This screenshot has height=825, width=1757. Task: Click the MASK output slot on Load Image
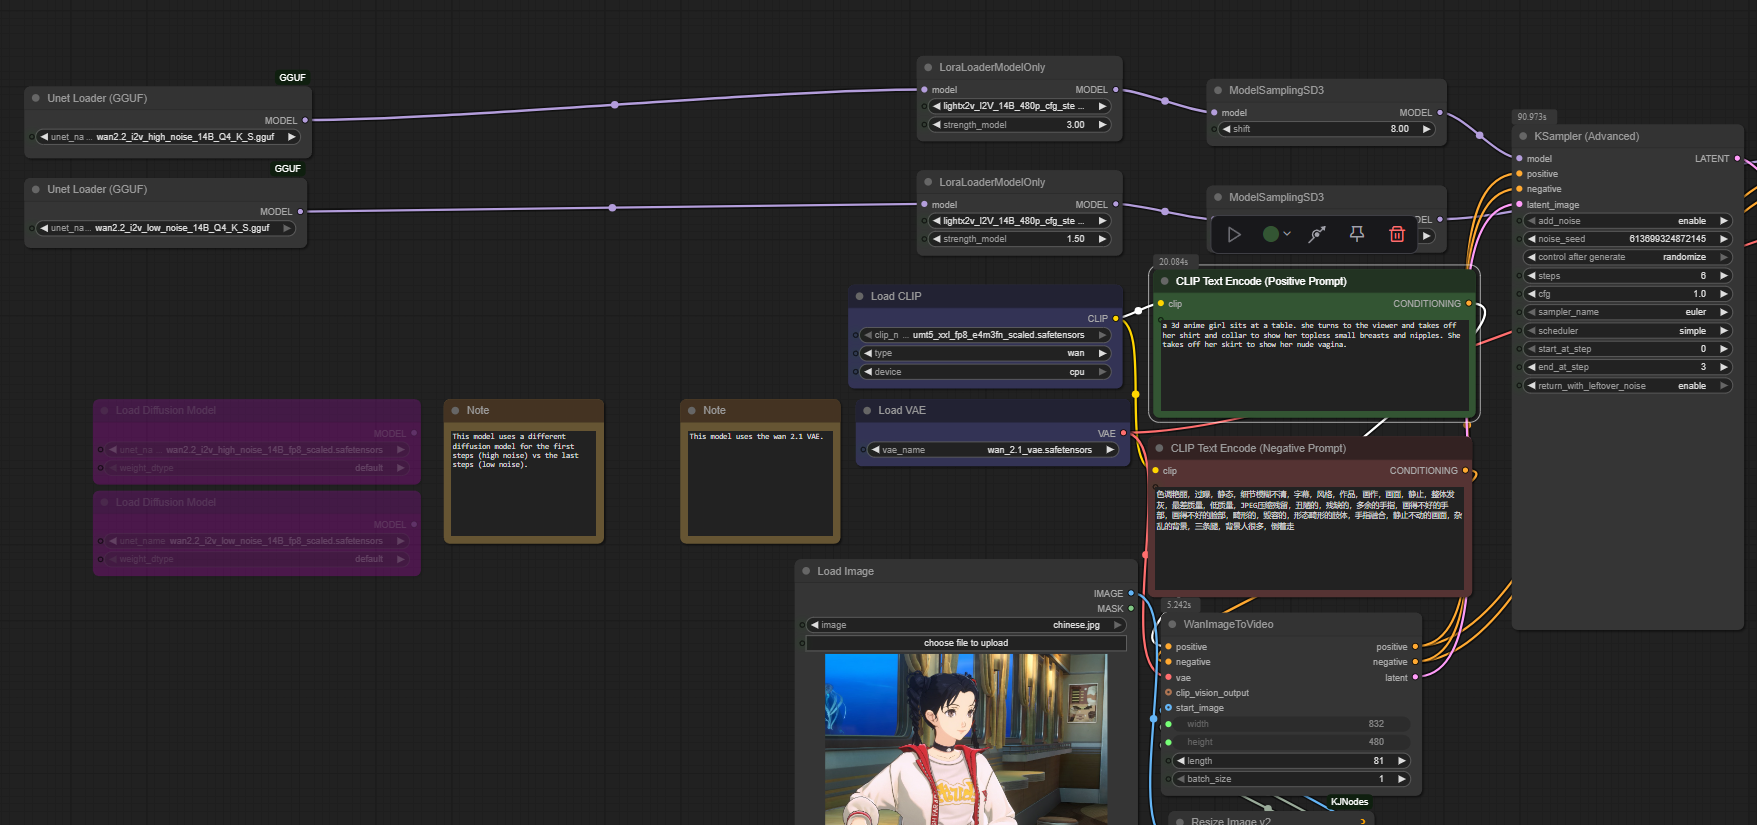pos(1131,608)
